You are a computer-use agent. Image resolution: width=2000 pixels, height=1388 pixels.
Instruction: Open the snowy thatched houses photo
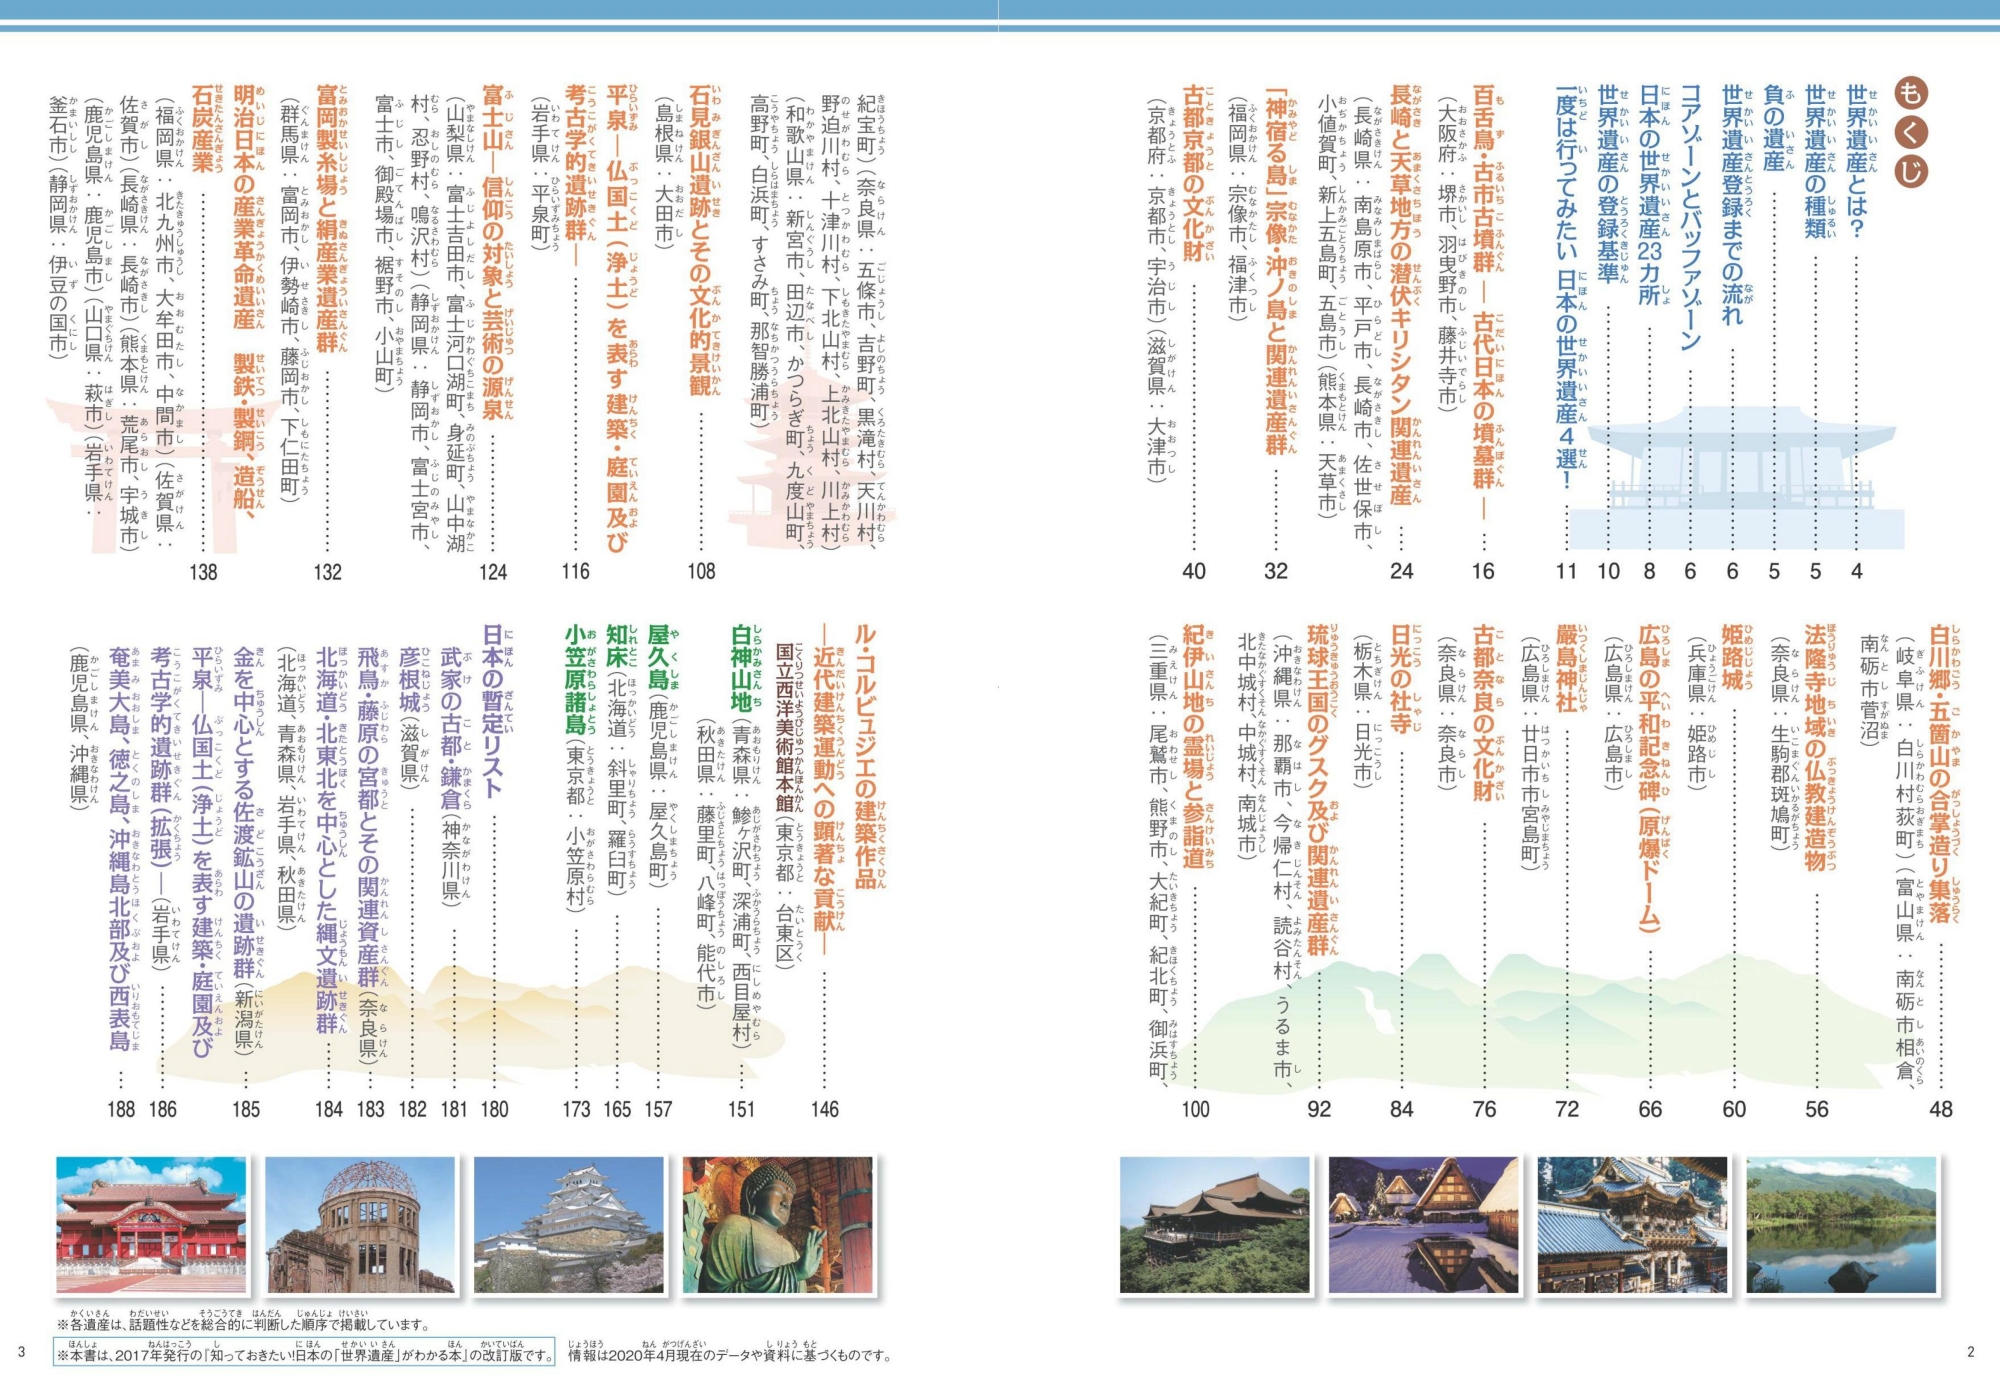[x=1423, y=1226]
